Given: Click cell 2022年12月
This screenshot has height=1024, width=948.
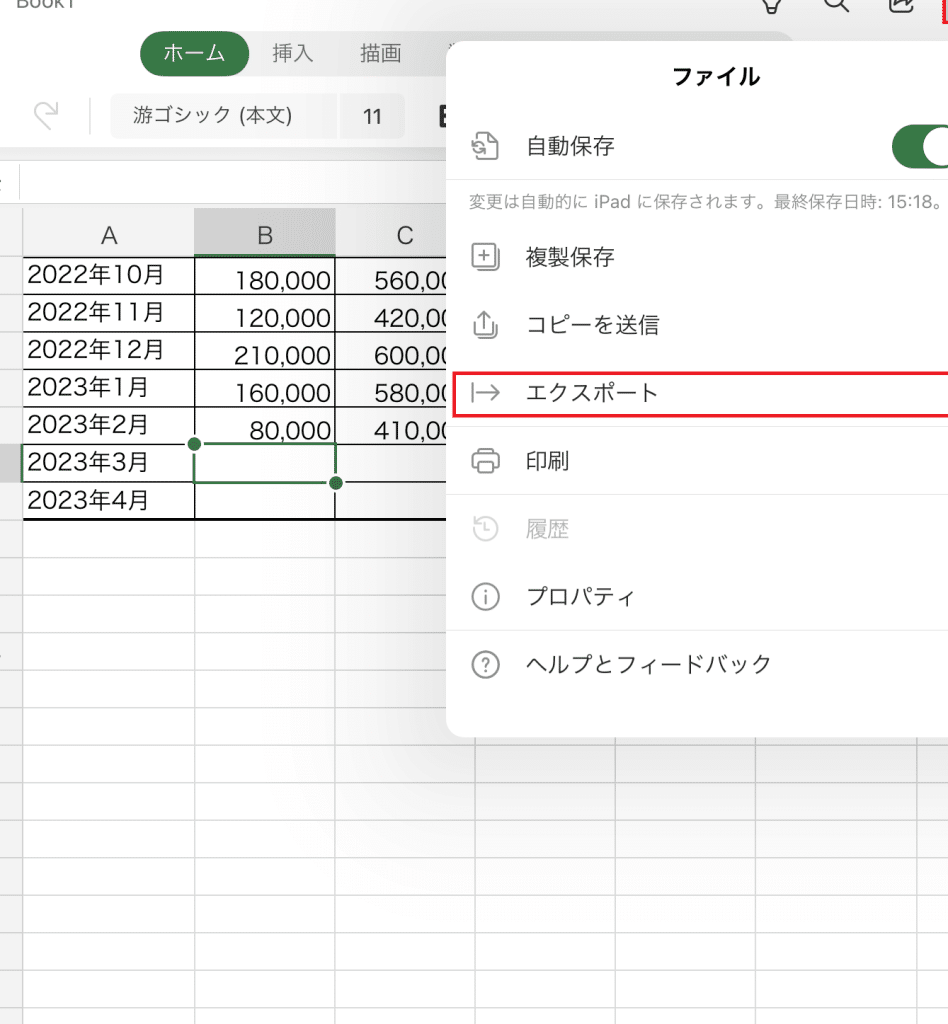Looking at the screenshot, I should point(108,351).
